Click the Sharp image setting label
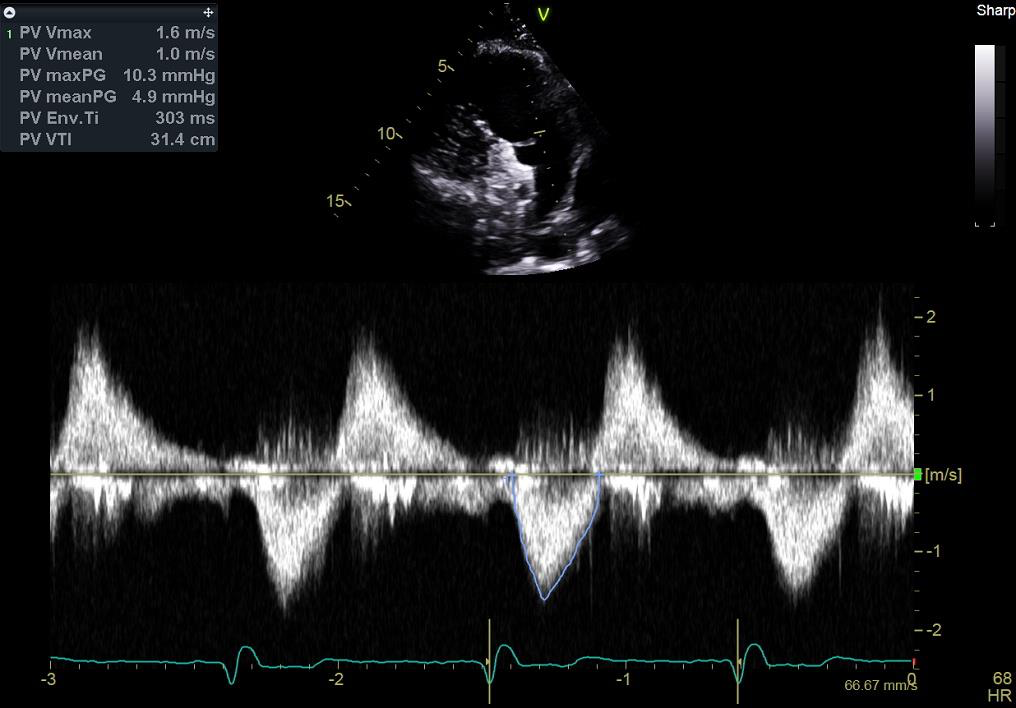 coord(995,11)
